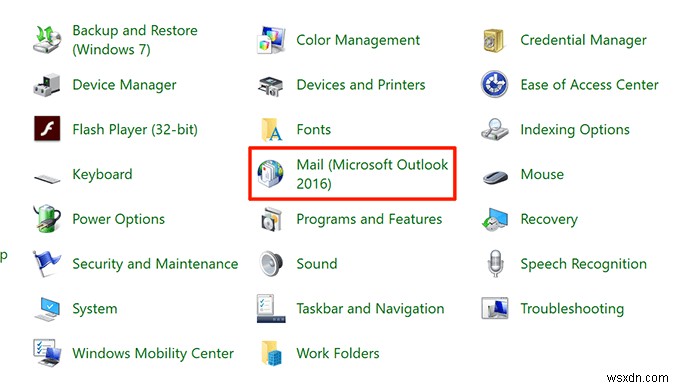This screenshot has height=388, width=680.
Task: Open the Fonts link
Action: click(314, 129)
